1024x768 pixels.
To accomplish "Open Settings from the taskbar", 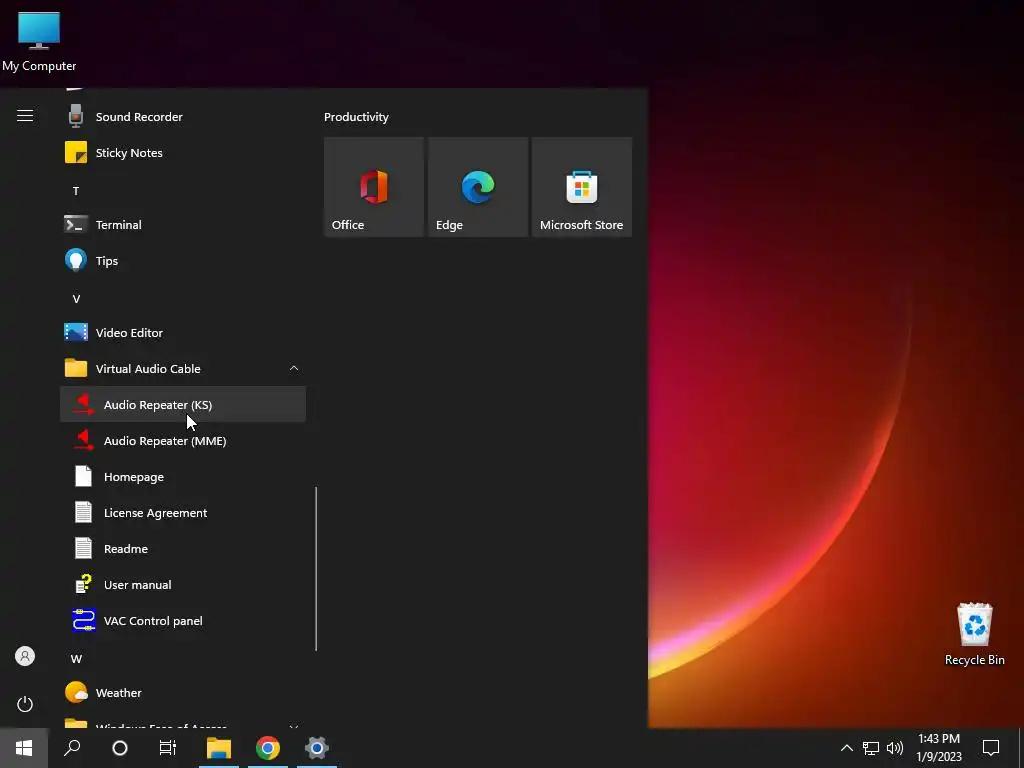I will pyautogui.click(x=317, y=748).
